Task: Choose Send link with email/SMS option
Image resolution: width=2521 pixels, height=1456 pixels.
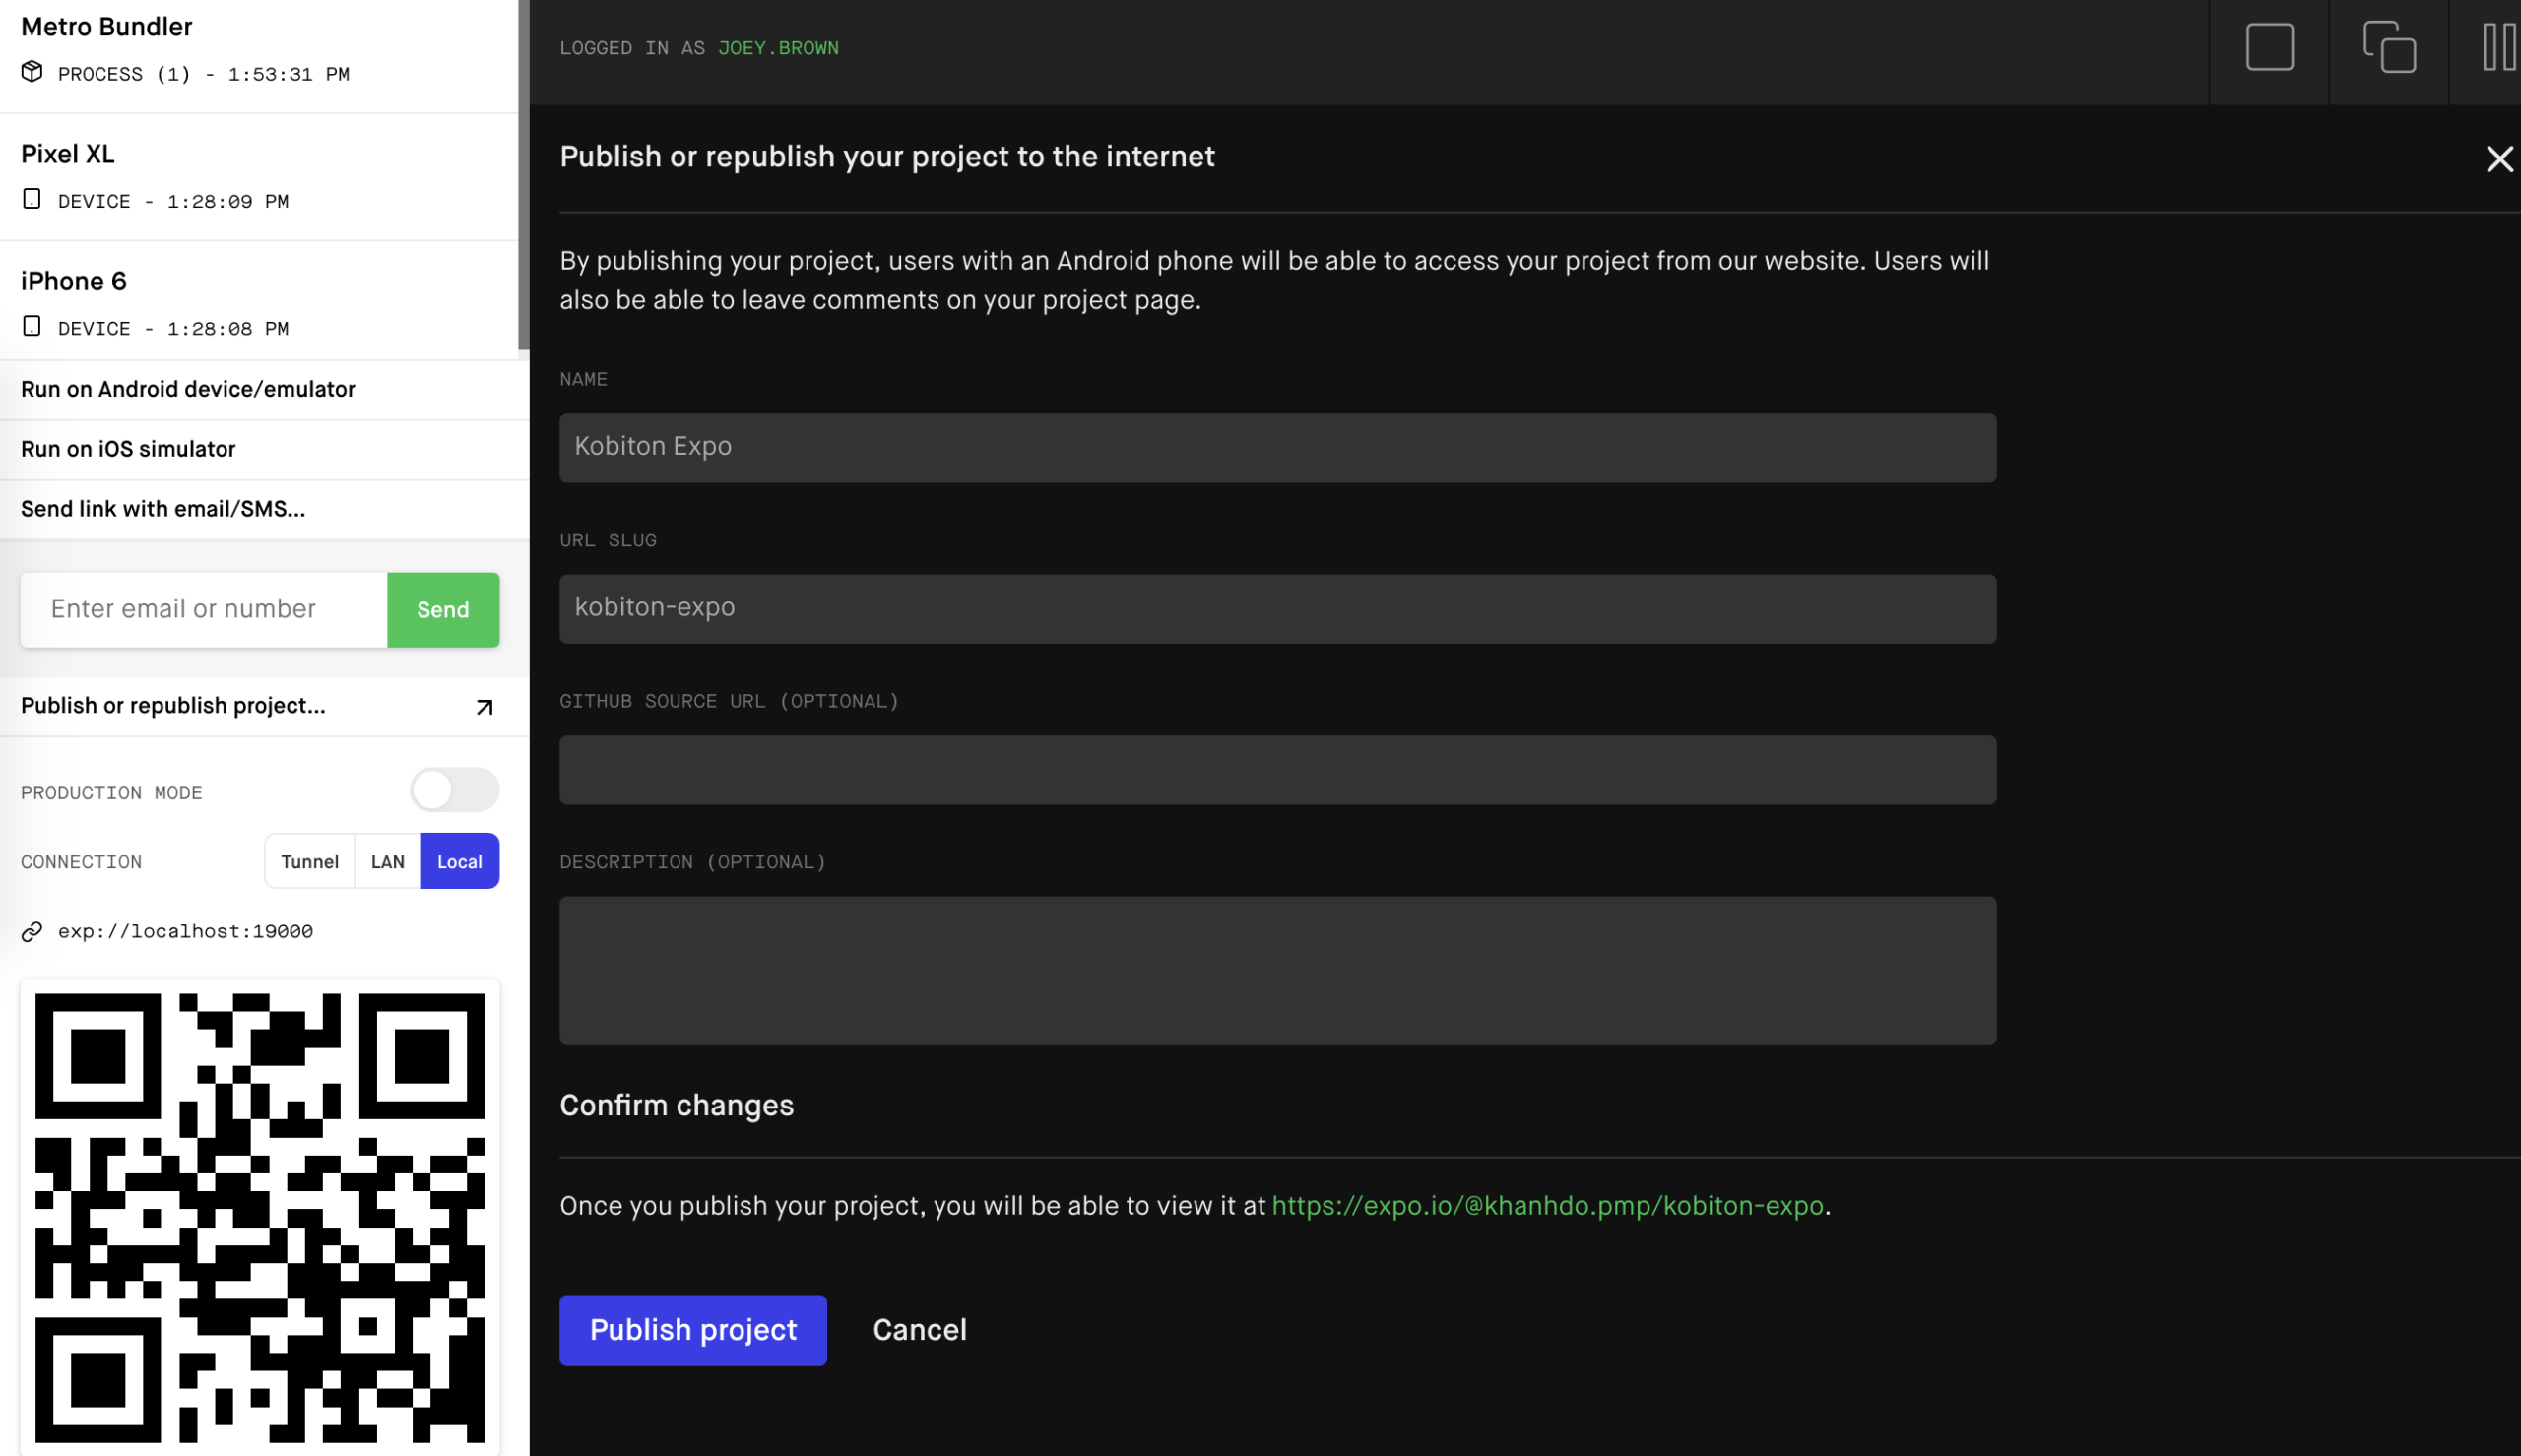Action: point(163,509)
